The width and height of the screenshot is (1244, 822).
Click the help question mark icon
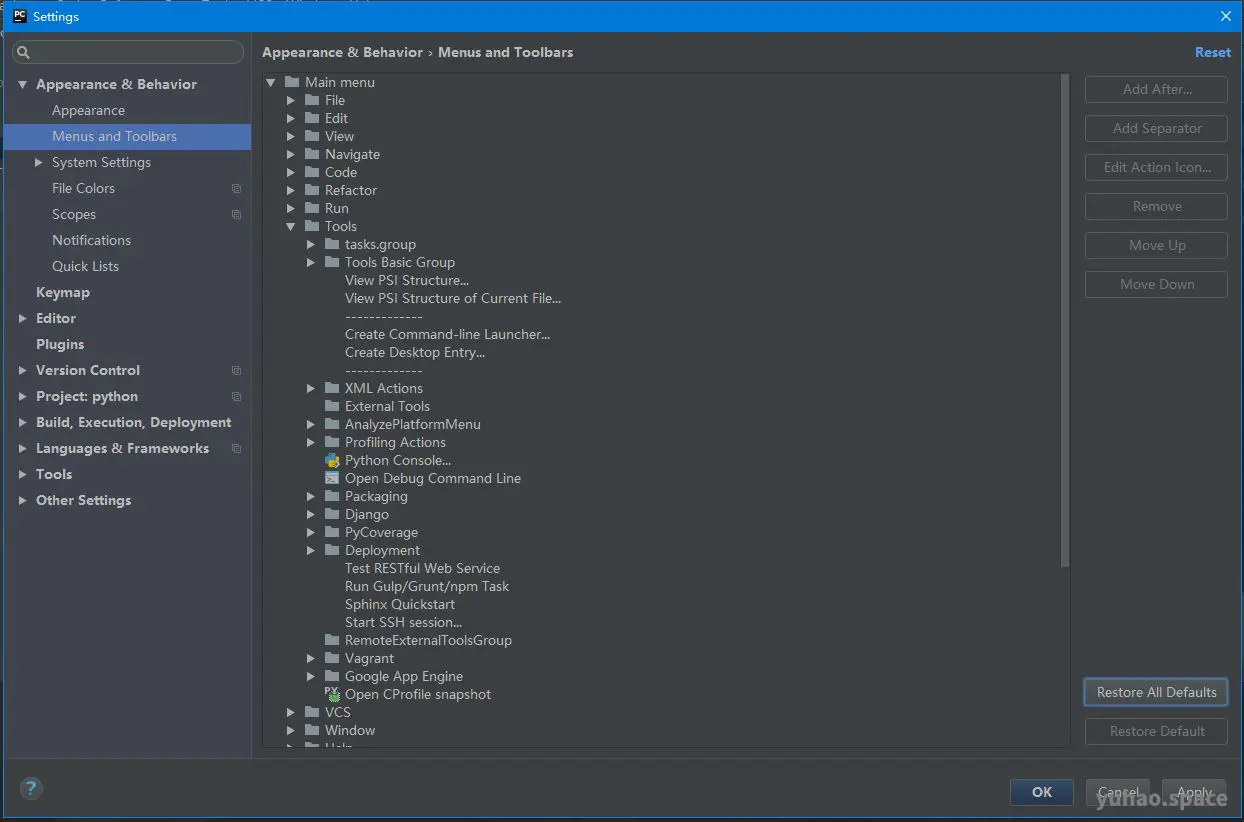(x=30, y=789)
